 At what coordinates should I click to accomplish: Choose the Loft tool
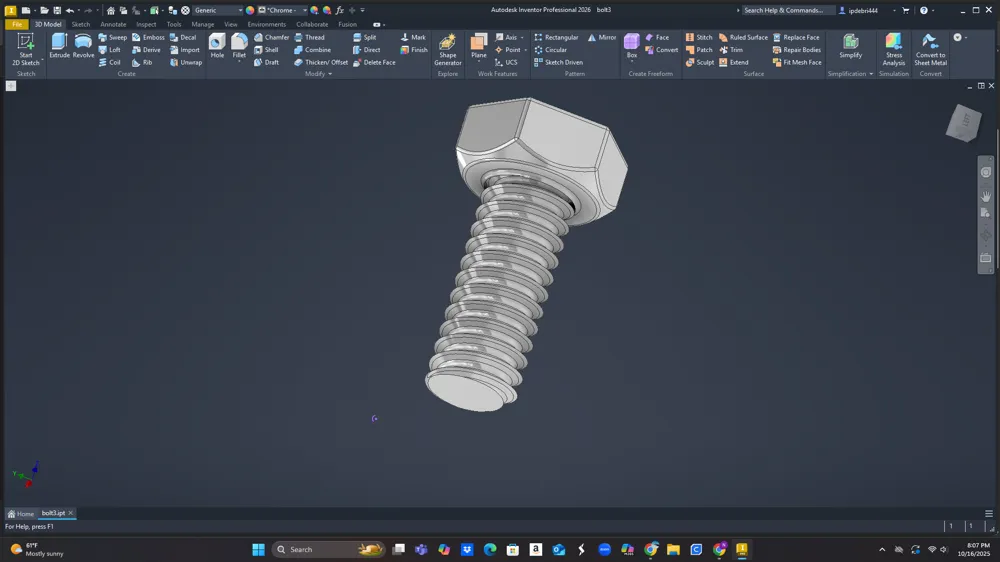pyautogui.click(x=109, y=50)
